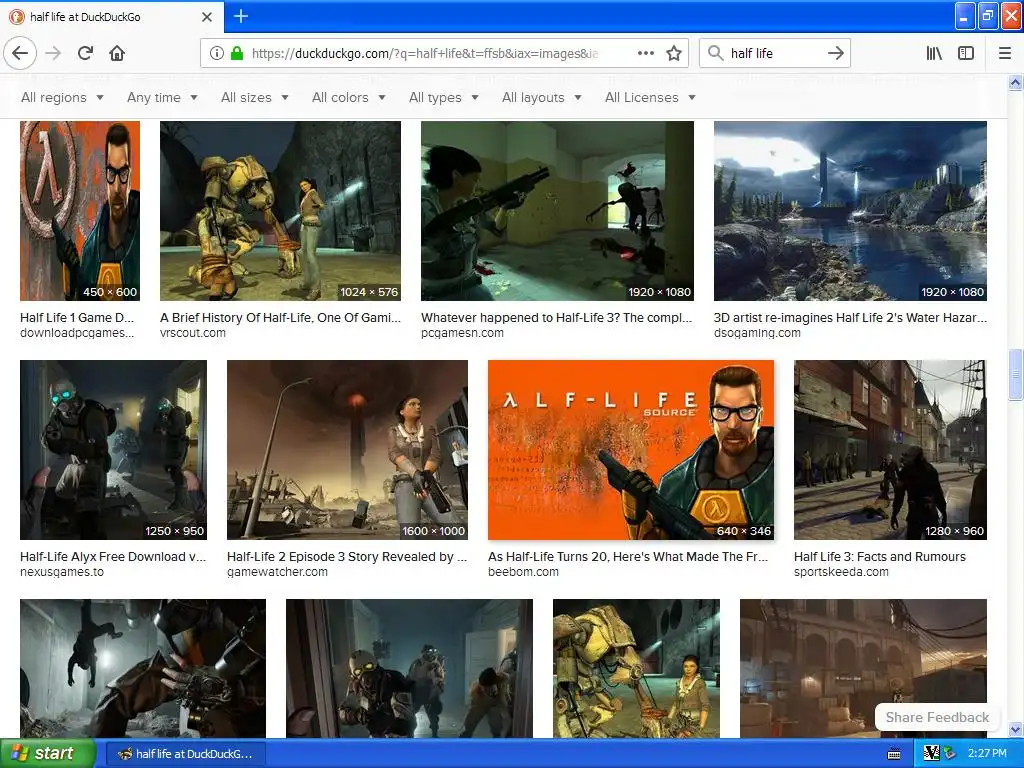Open 'Half Life 1 Game D...' result title

[x=77, y=317]
